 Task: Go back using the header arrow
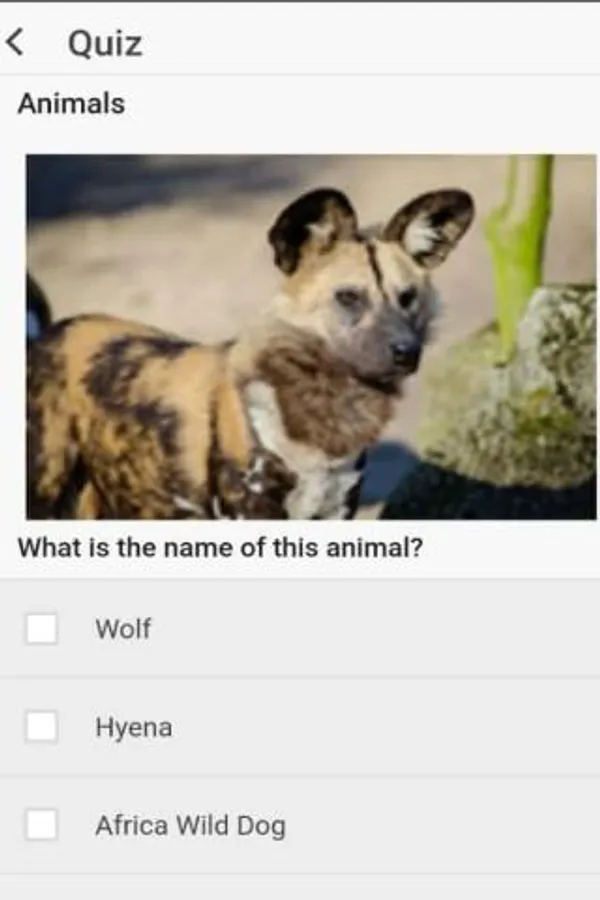coord(15,42)
